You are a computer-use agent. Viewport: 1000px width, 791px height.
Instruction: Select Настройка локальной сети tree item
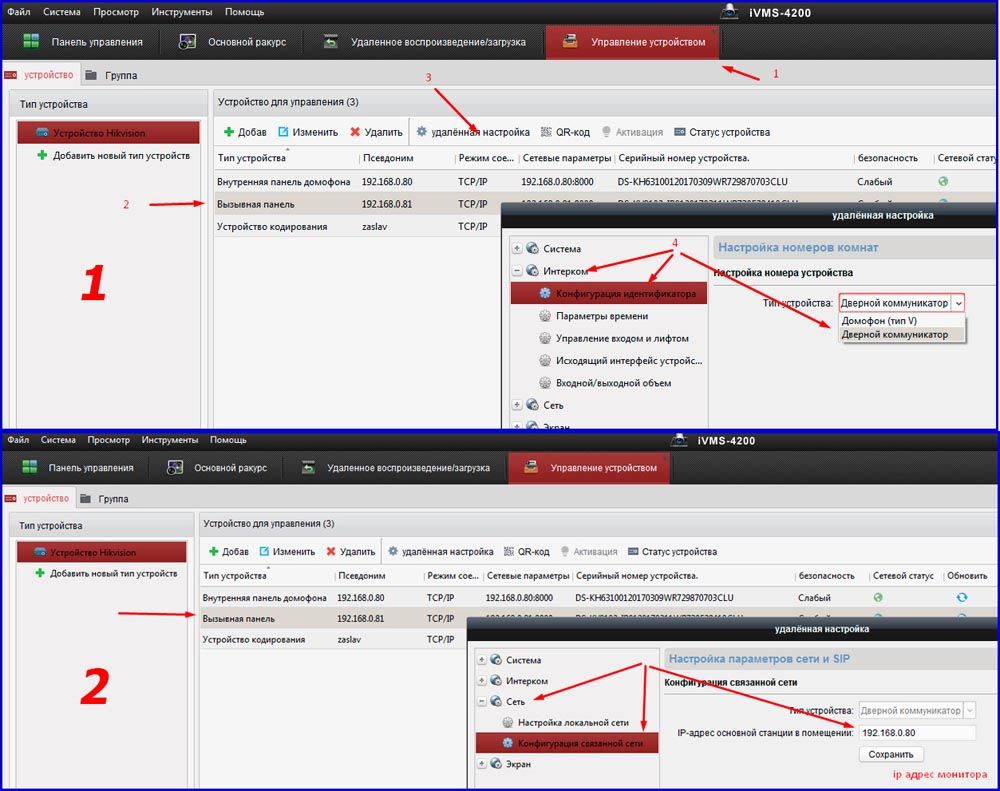pos(572,722)
